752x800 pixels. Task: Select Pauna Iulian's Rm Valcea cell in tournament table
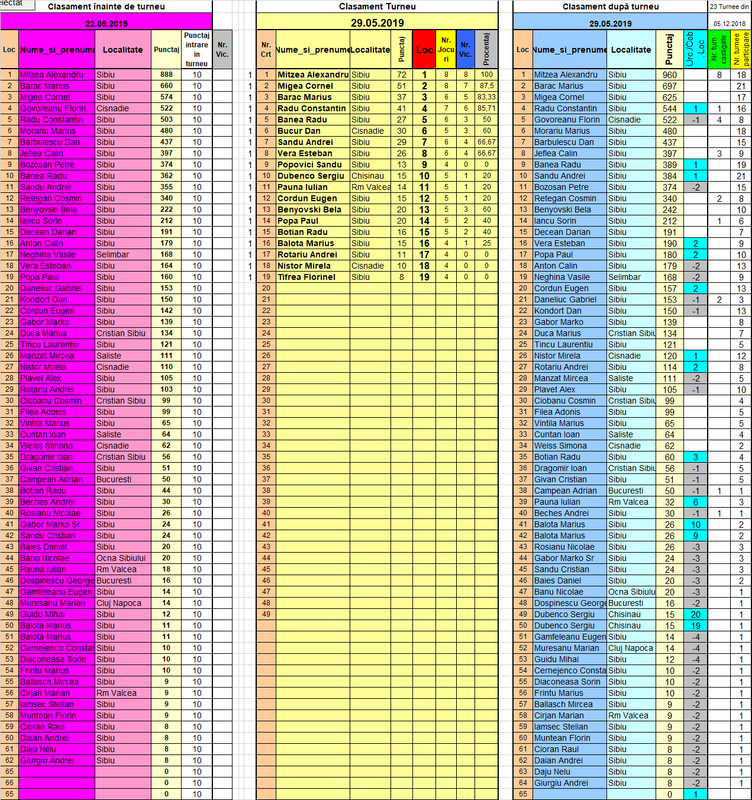tap(370, 187)
